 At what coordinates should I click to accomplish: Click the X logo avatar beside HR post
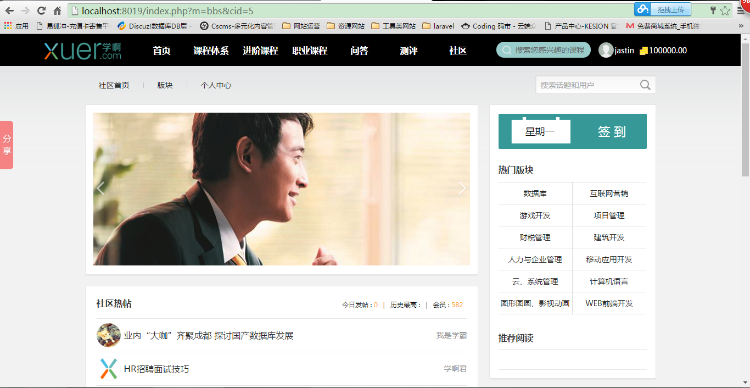coord(109,368)
